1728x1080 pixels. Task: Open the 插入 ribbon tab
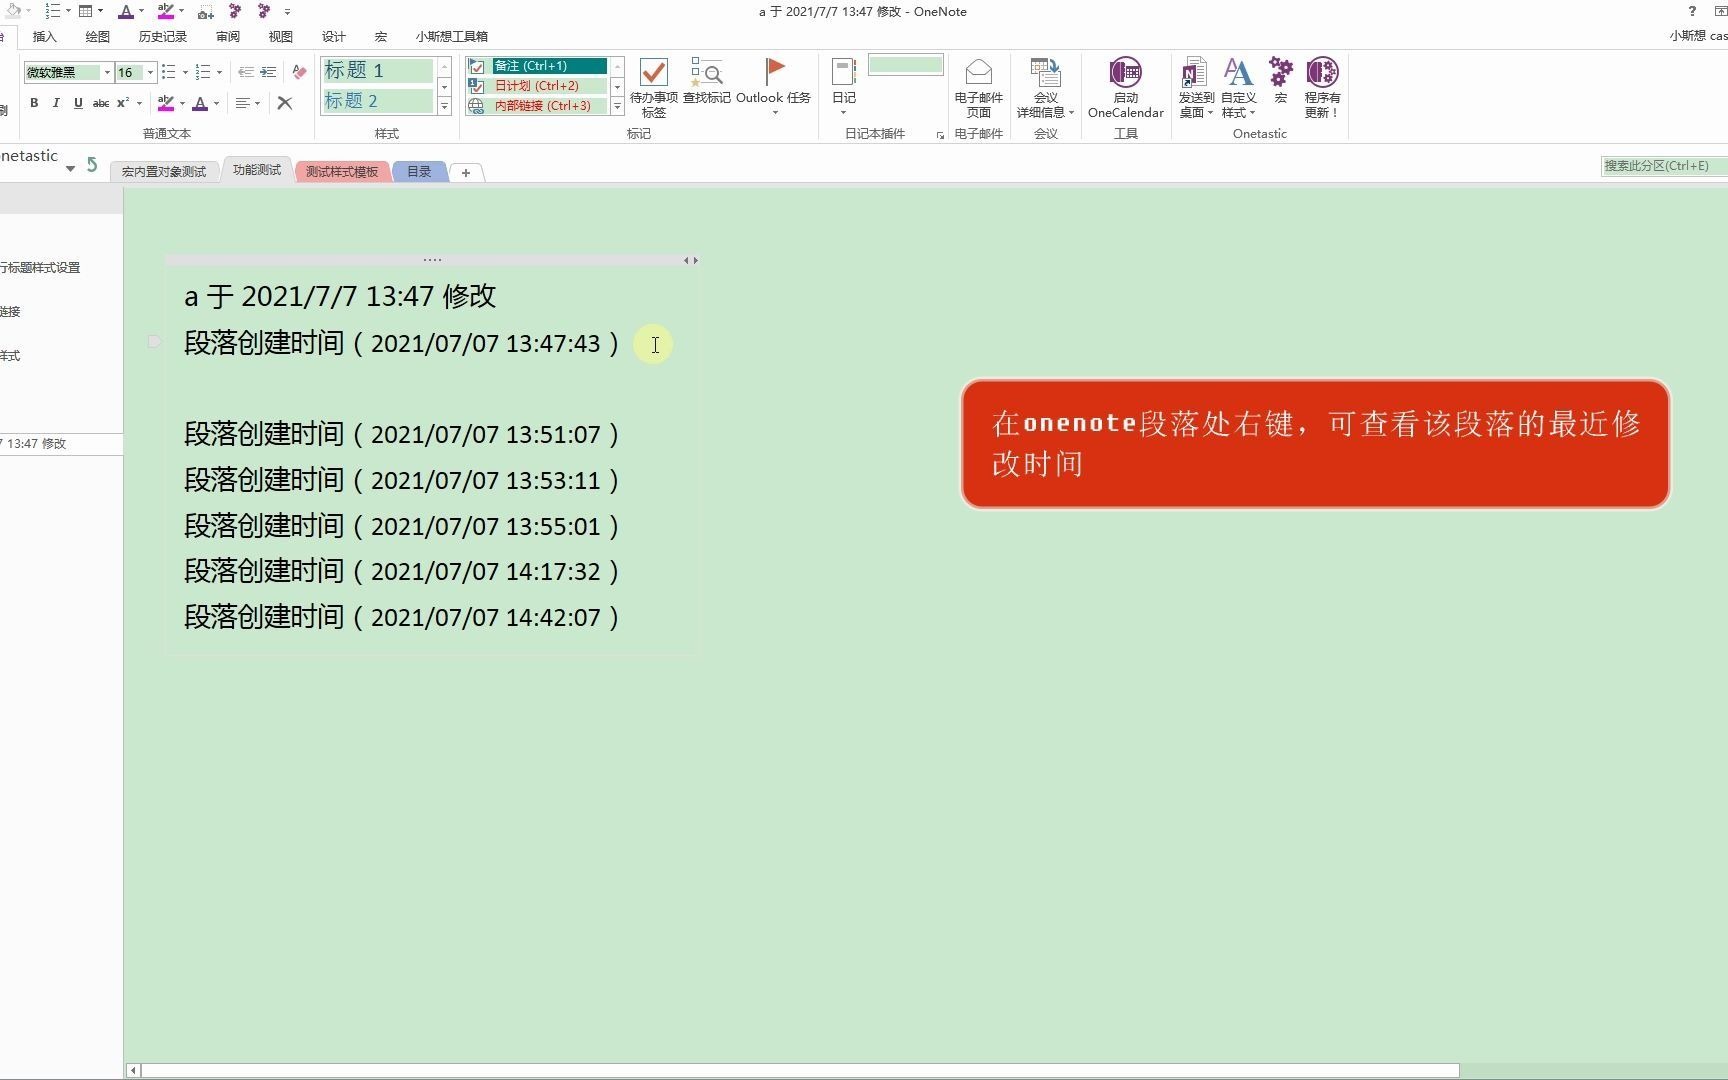(x=45, y=36)
